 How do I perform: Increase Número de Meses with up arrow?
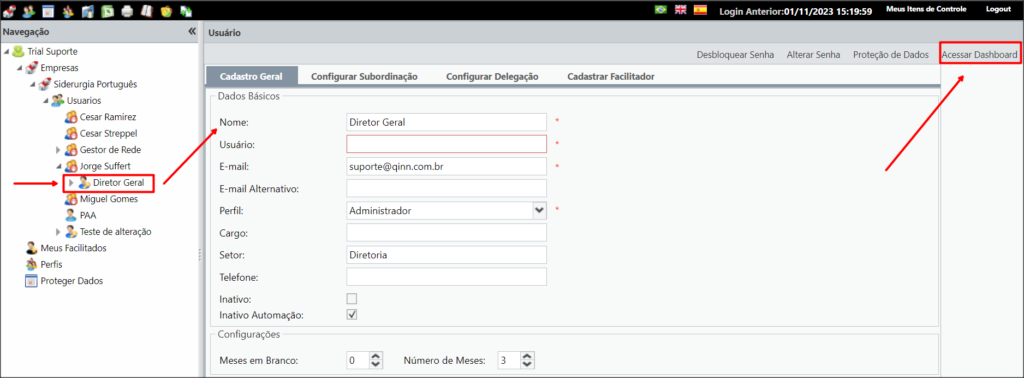click(x=528, y=356)
